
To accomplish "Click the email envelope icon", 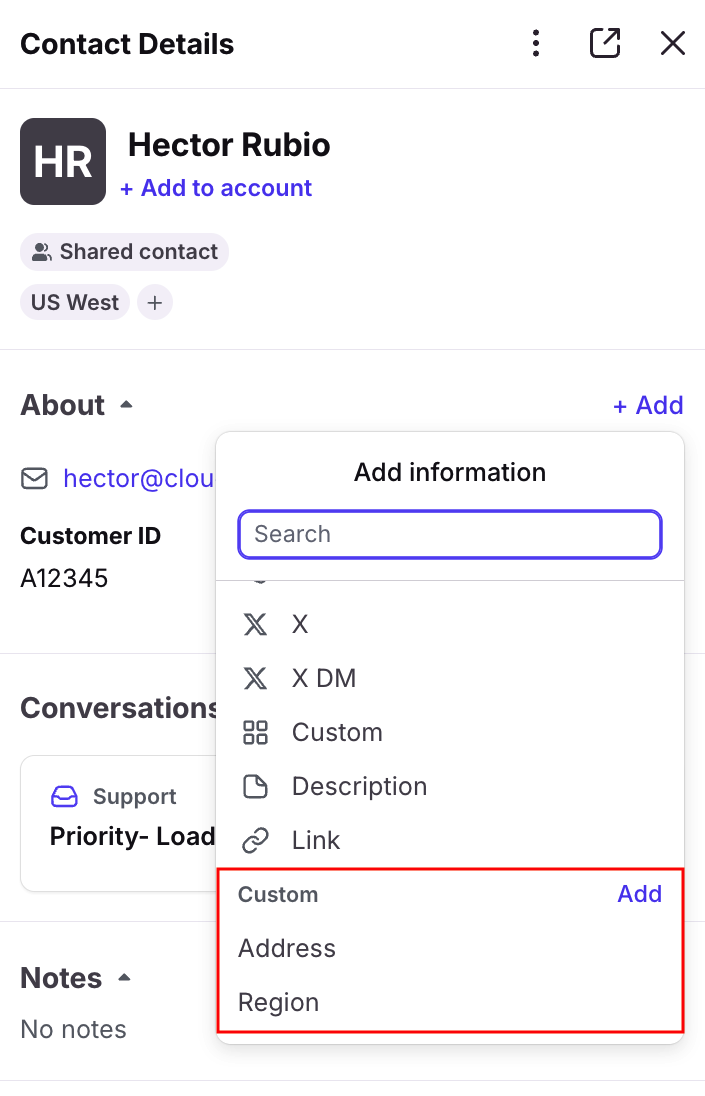I will click(34, 479).
